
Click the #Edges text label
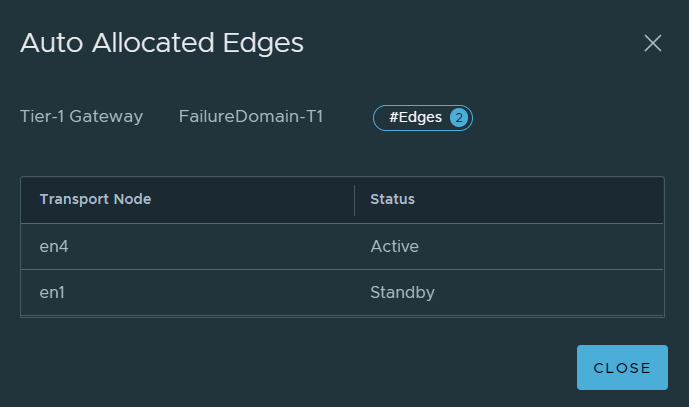pyautogui.click(x=416, y=117)
